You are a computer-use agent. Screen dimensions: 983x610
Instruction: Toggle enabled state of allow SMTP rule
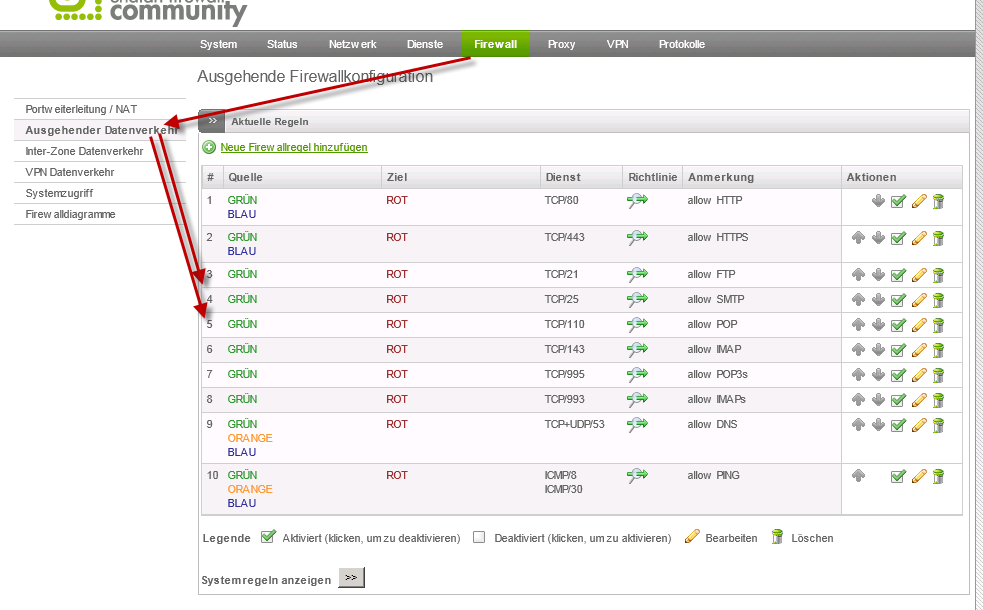click(898, 300)
